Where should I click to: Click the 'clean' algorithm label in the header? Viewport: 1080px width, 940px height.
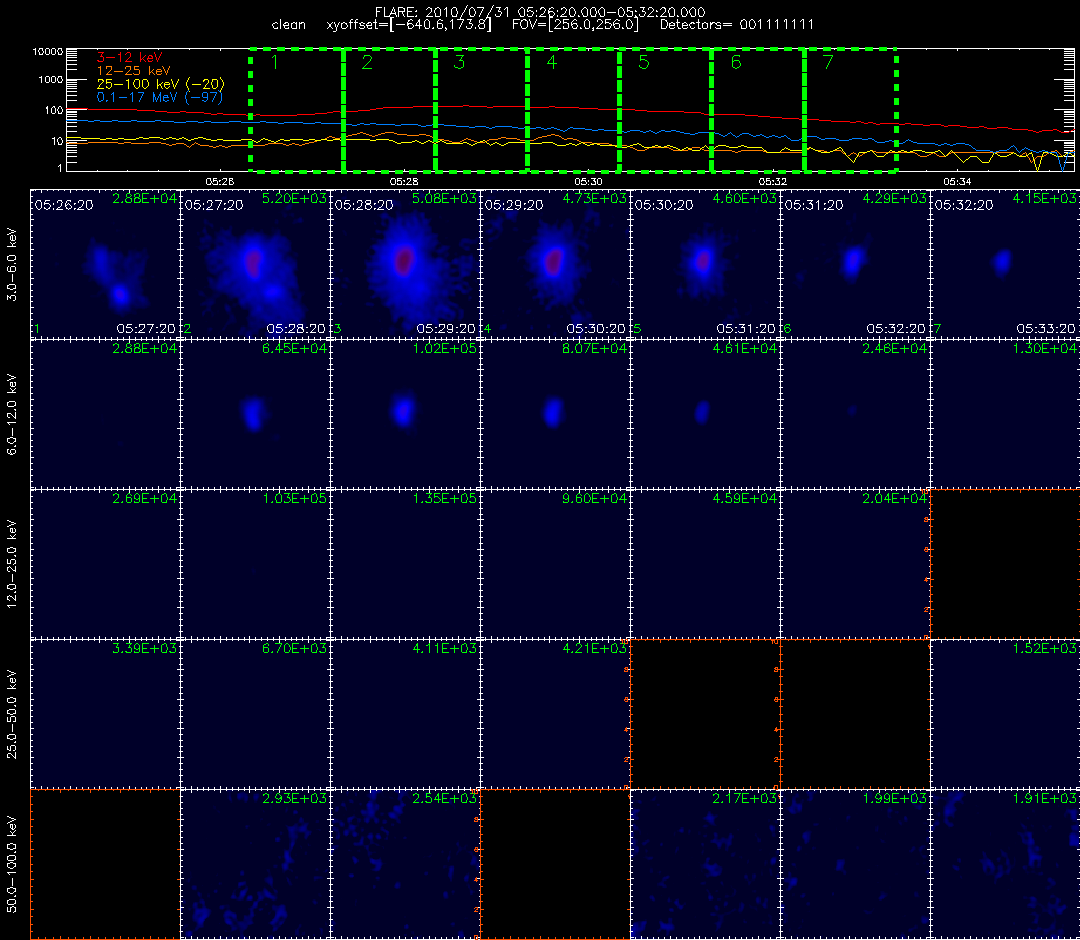pyautogui.click(x=289, y=25)
